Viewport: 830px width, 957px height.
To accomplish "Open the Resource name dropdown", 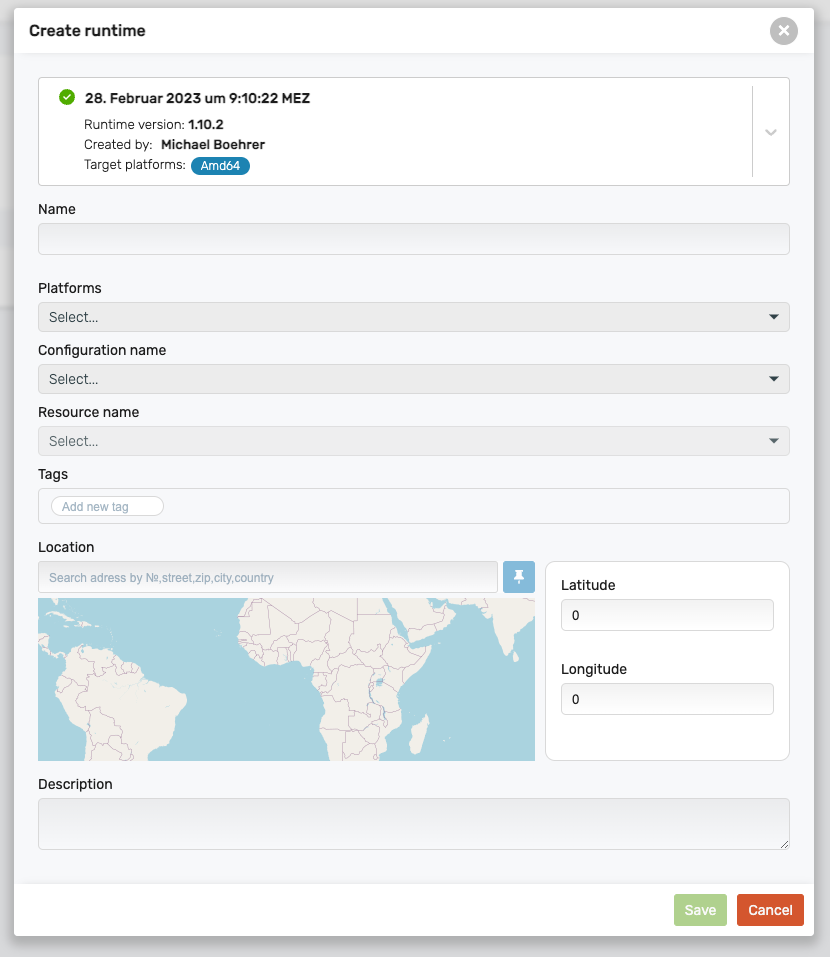I will tap(413, 441).
